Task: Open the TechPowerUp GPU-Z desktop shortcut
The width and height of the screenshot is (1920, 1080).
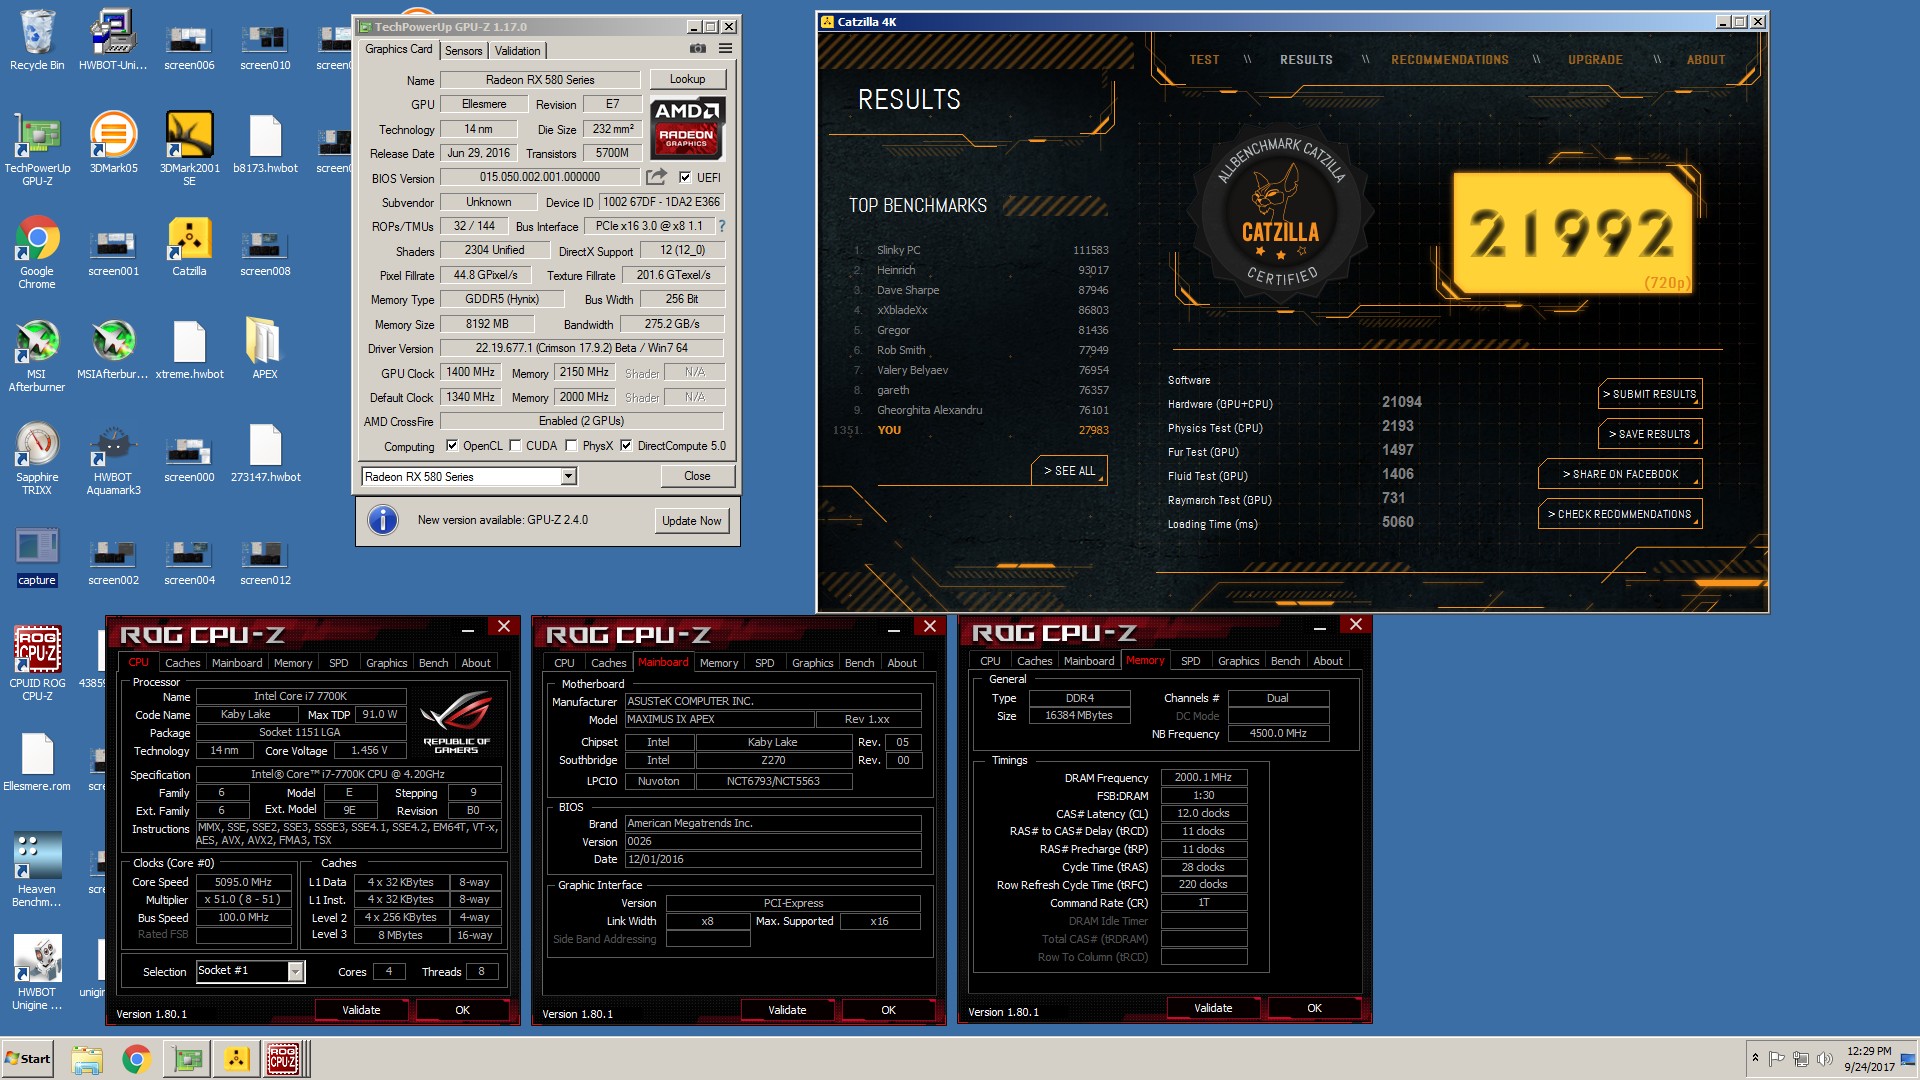Action: click(x=37, y=150)
